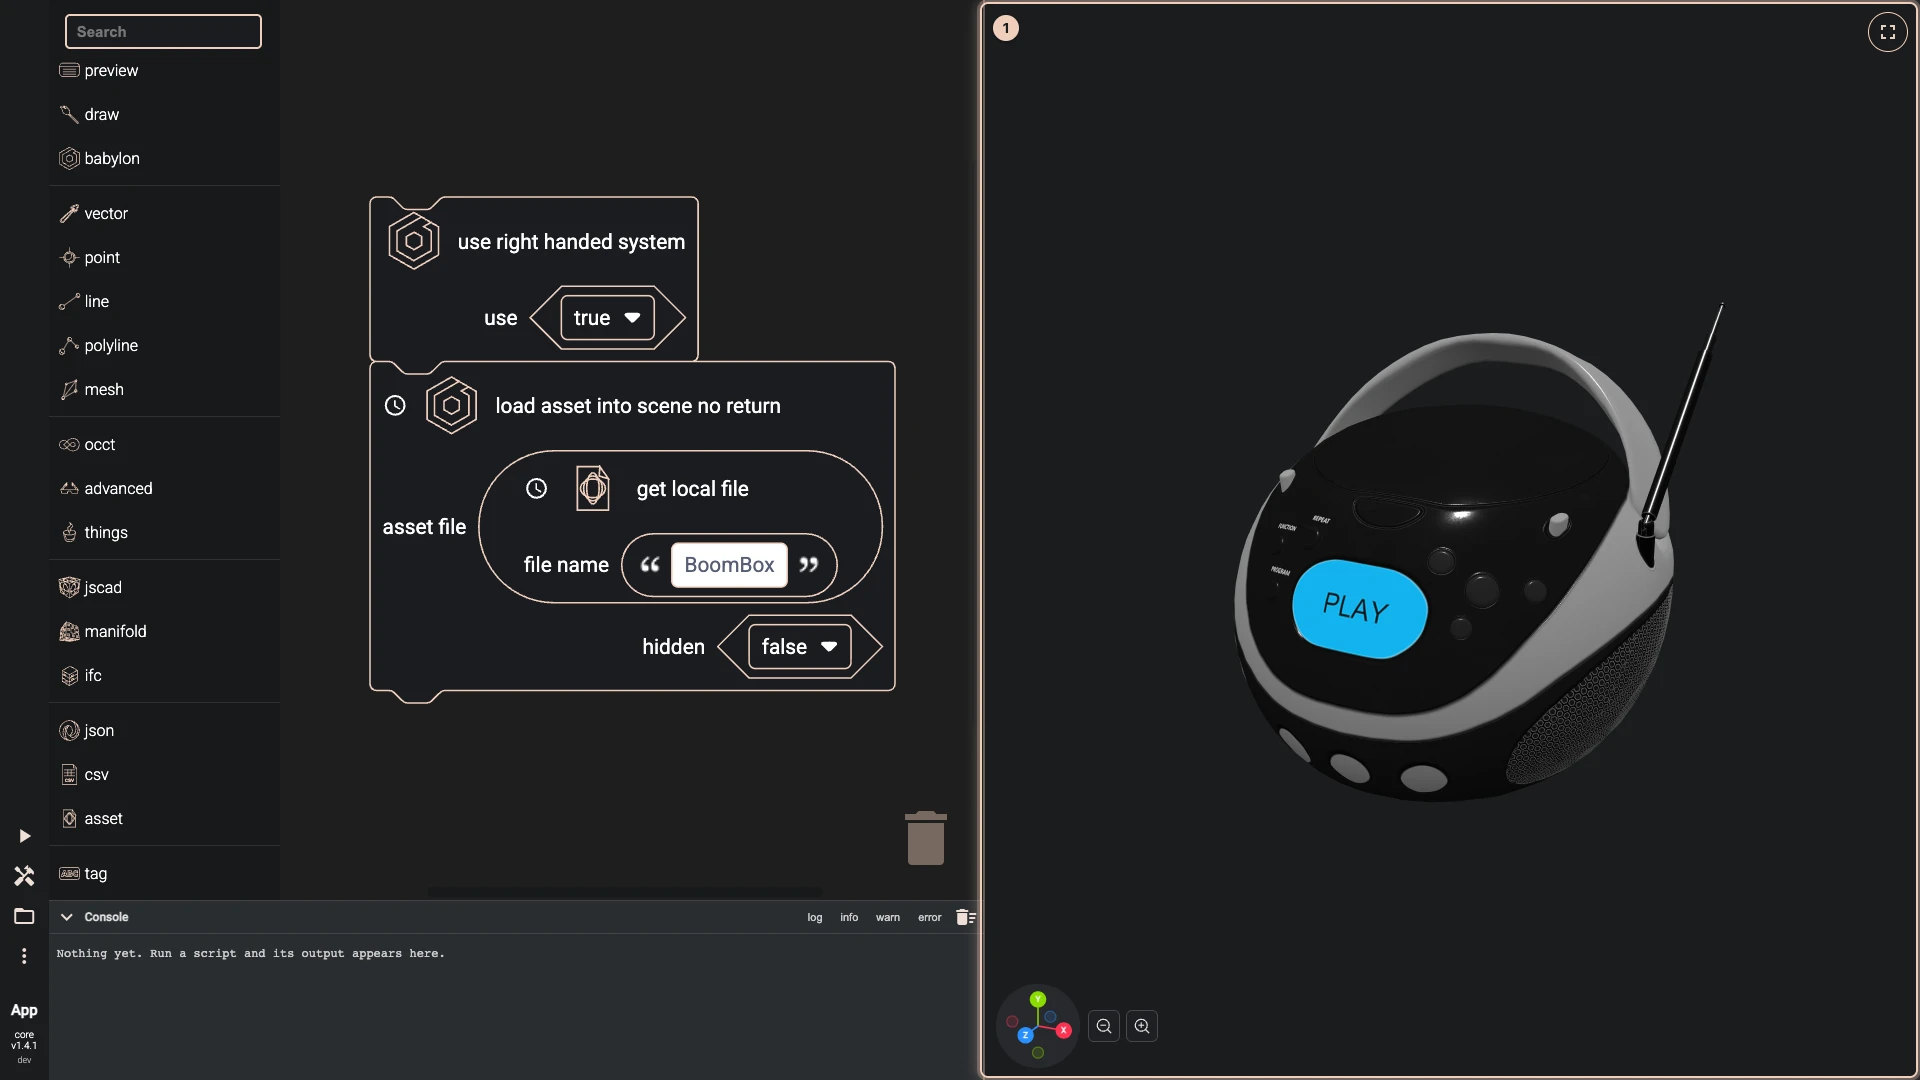
Task: Edit the BoomBox file name field
Action: 729,565
